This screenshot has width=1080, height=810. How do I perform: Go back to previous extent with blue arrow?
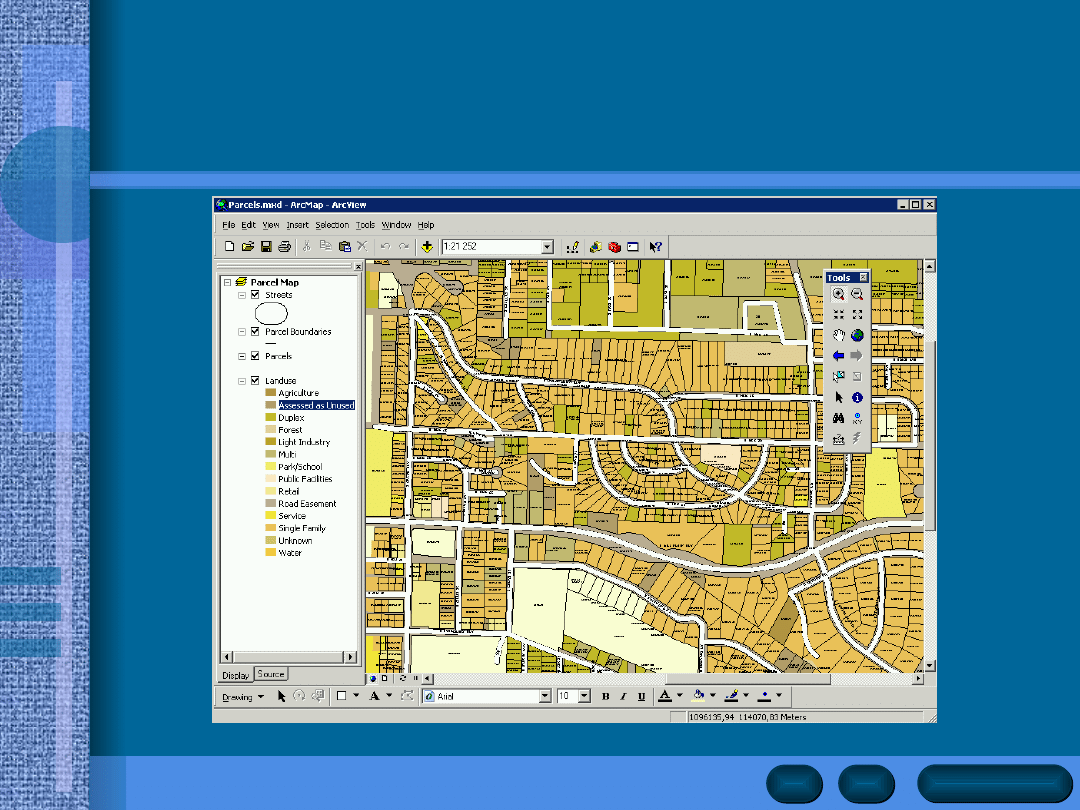pos(838,356)
